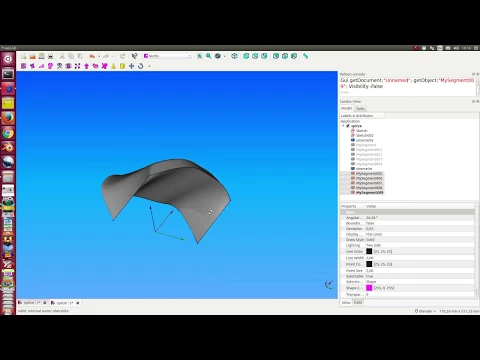Switch to the Data property tab
480x360 pixels.
coord(358,302)
